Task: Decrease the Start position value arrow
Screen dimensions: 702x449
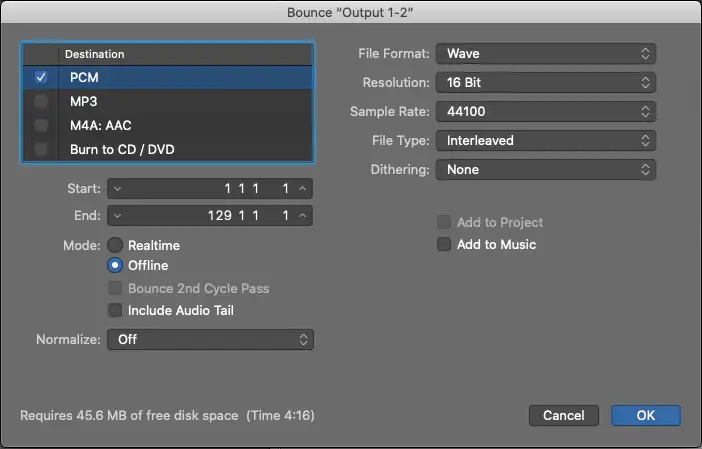Action: (x=119, y=188)
